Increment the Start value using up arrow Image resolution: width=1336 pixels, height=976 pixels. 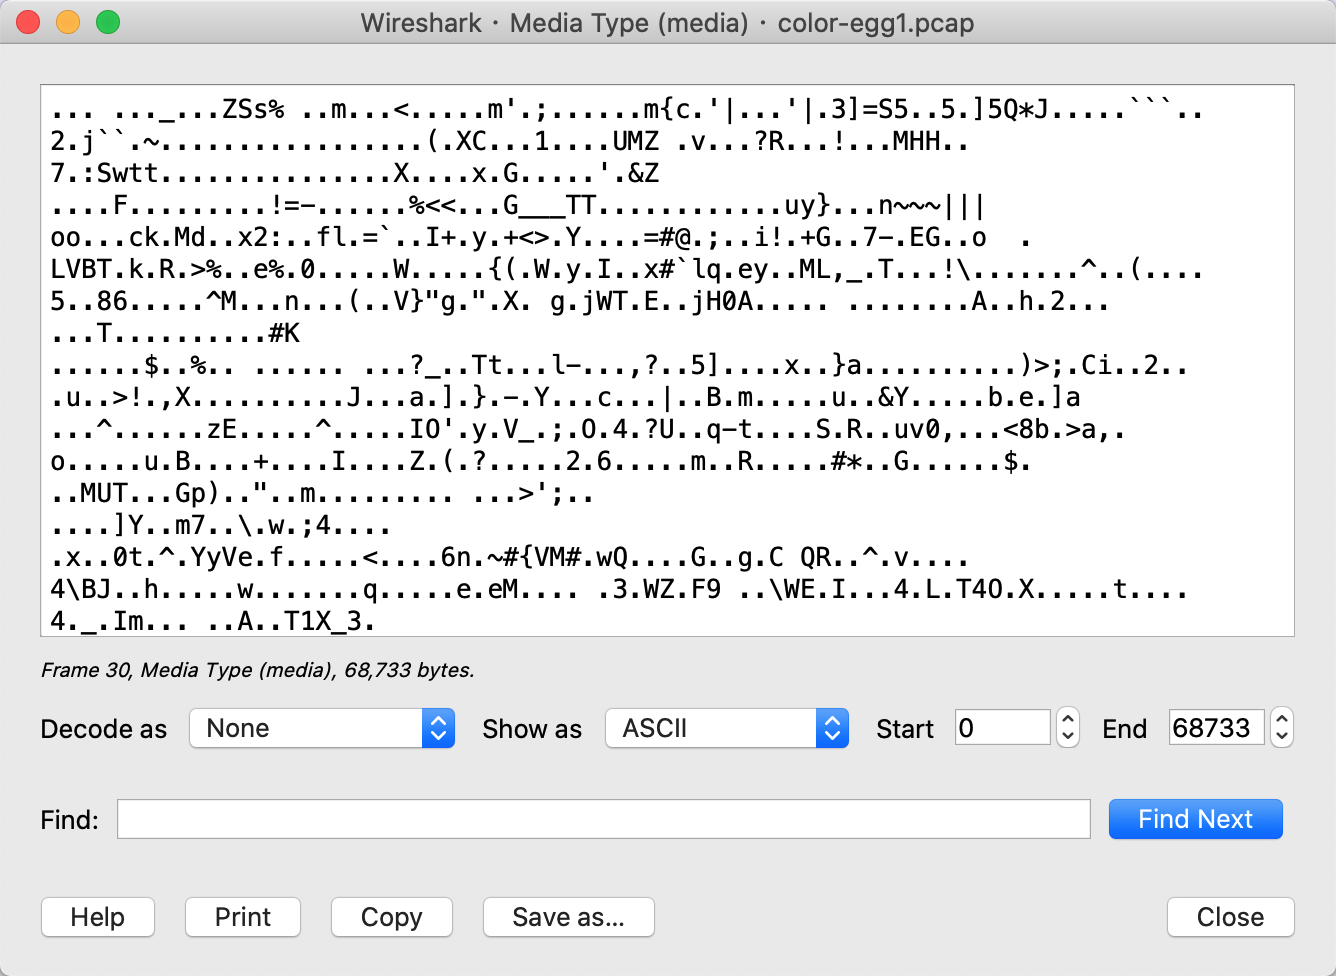pyautogui.click(x=1068, y=719)
